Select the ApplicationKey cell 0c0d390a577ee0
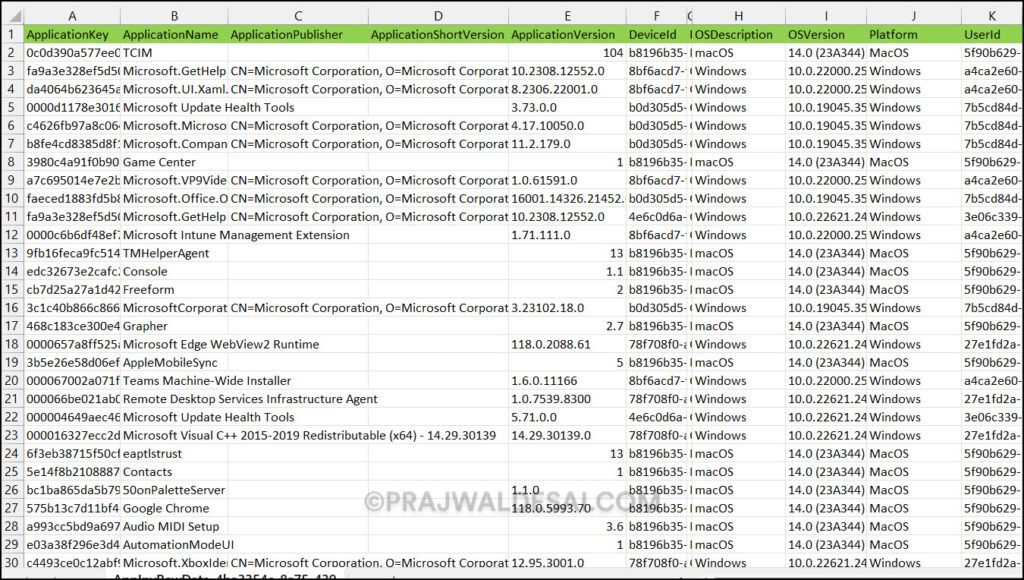 [x=72, y=52]
